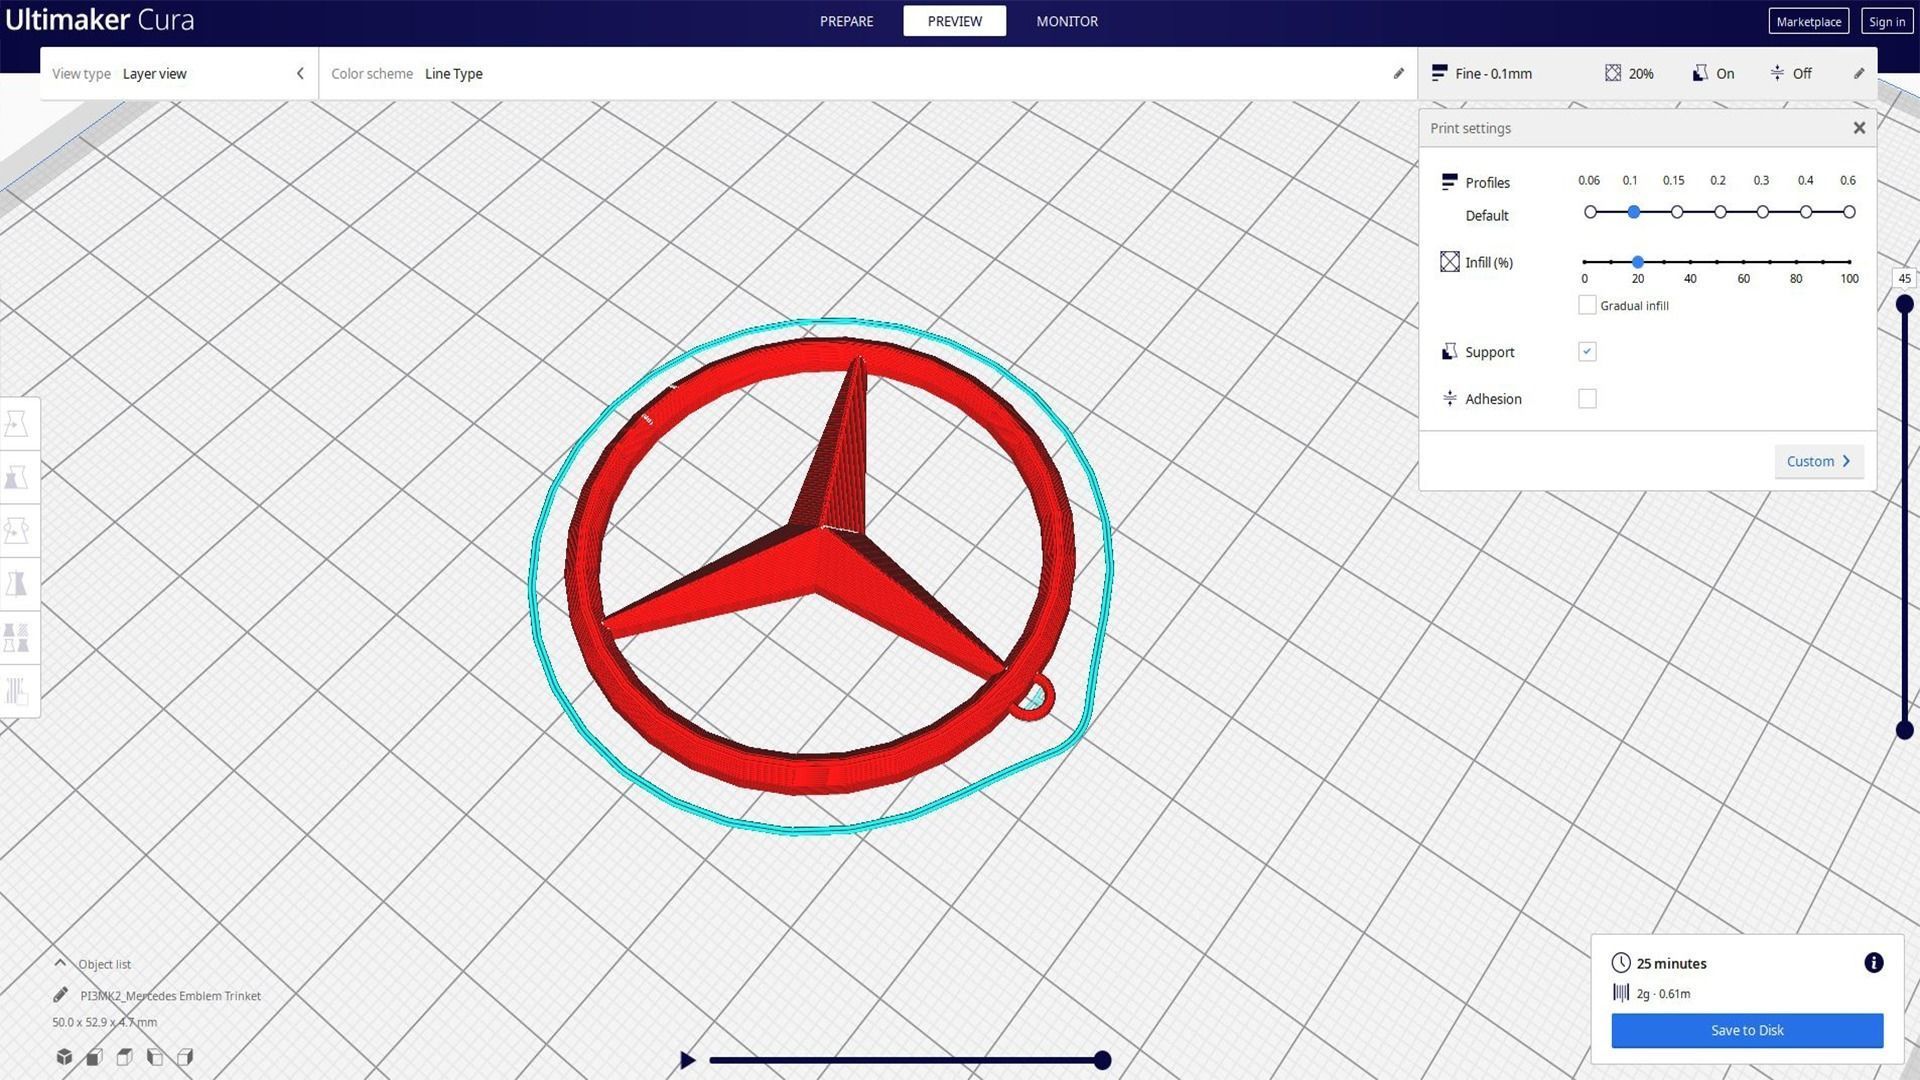Switch to the Preview tab
Viewport: 1920px width, 1080px height.
pyautogui.click(x=954, y=21)
